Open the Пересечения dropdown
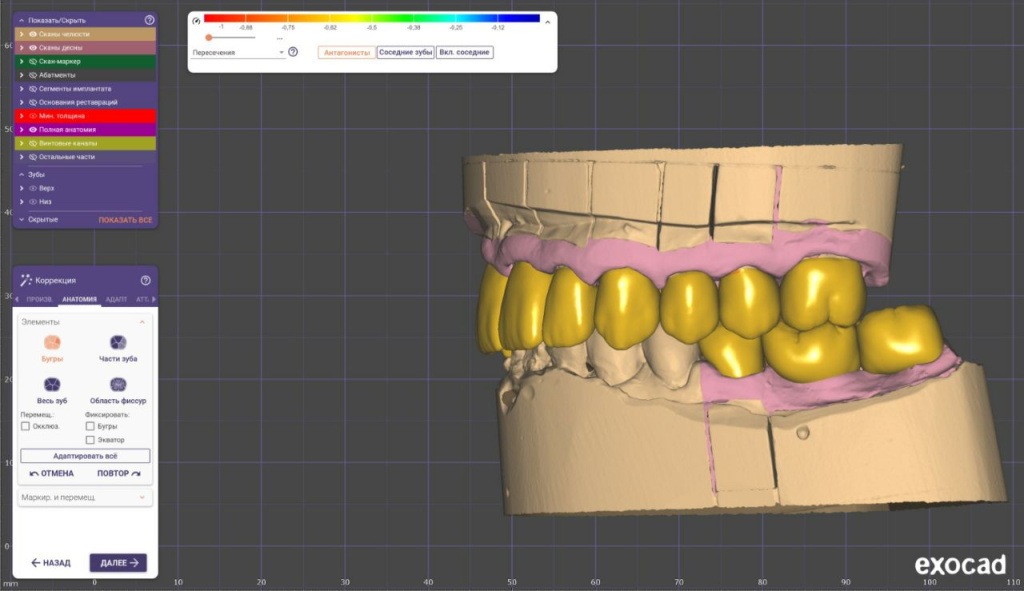The width and height of the screenshot is (1024, 591). pos(238,52)
